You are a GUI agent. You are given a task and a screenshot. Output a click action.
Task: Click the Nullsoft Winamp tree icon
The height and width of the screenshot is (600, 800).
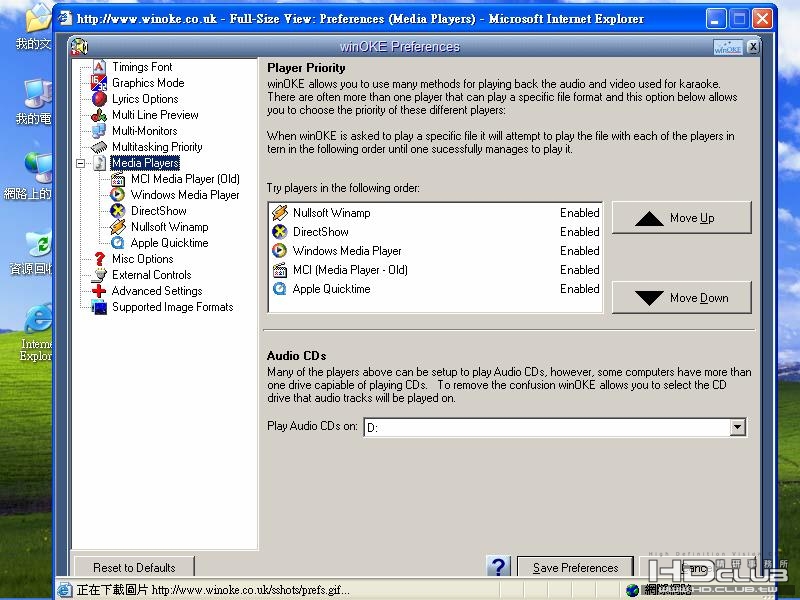(117, 227)
